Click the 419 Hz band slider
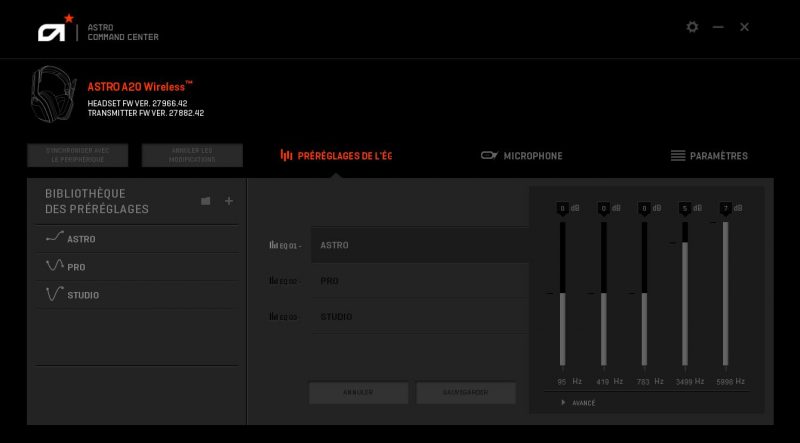 (604, 293)
